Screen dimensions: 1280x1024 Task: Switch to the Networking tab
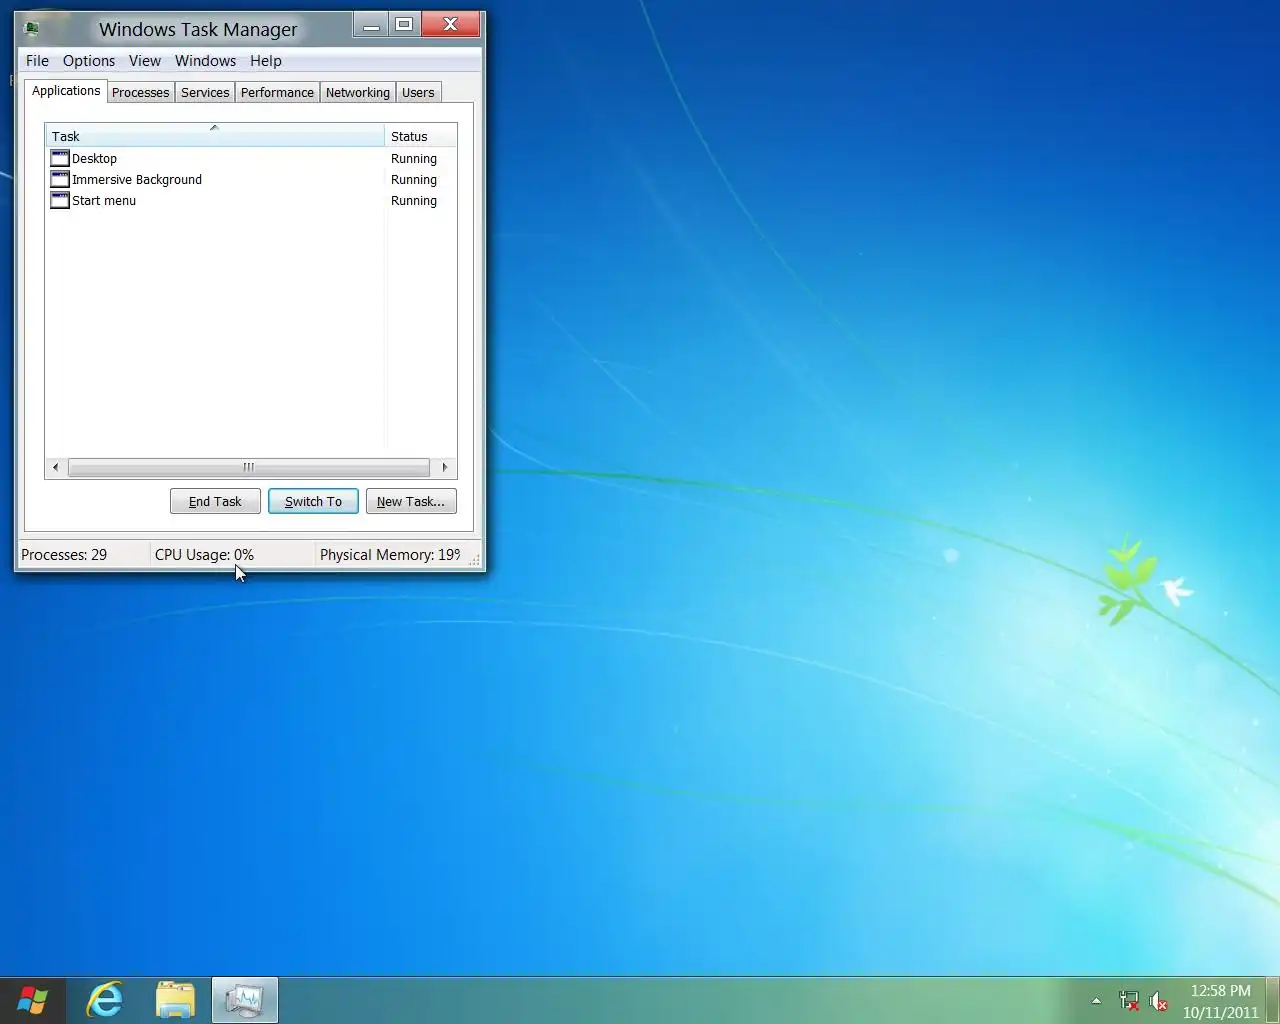coord(358,93)
